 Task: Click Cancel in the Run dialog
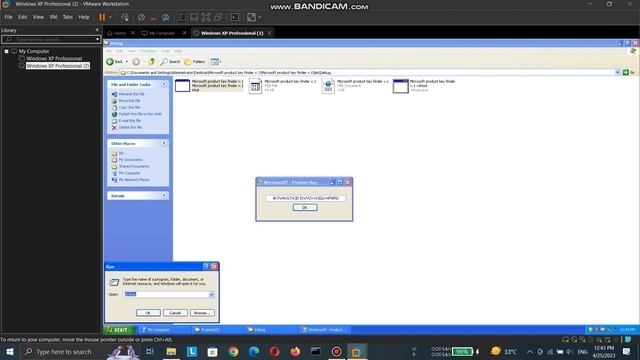coord(175,313)
